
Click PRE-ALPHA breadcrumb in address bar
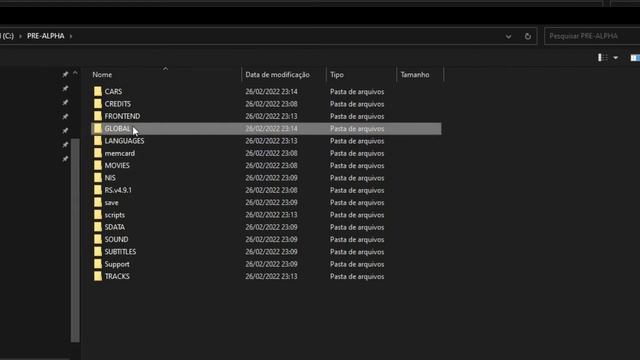(x=46, y=36)
